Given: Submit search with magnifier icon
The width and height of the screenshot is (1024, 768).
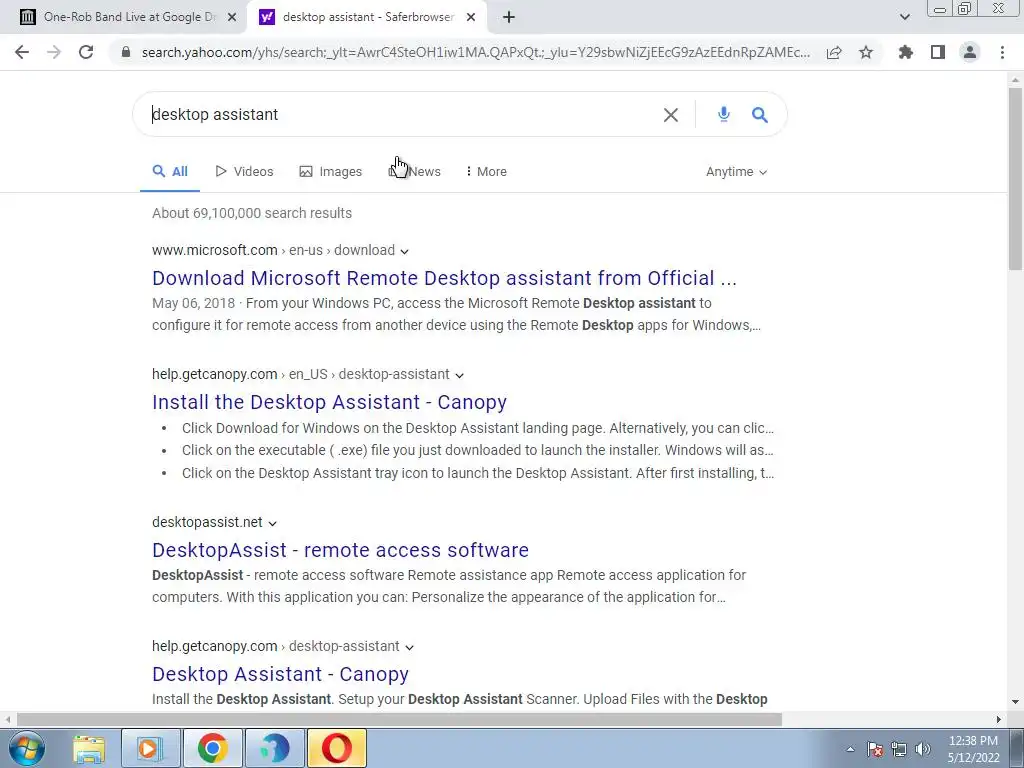Looking at the screenshot, I should point(760,115).
